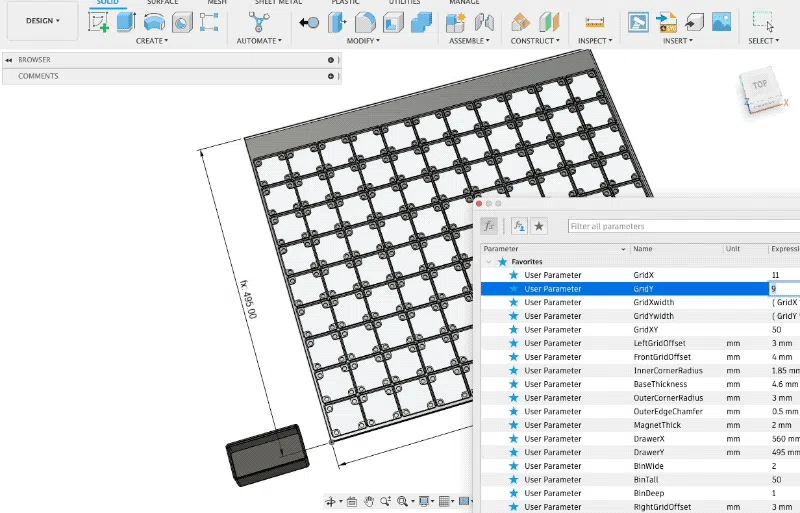Open the Modify dropdown menu
Image resolution: width=800 pixels, height=513 pixels.
tap(364, 41)
